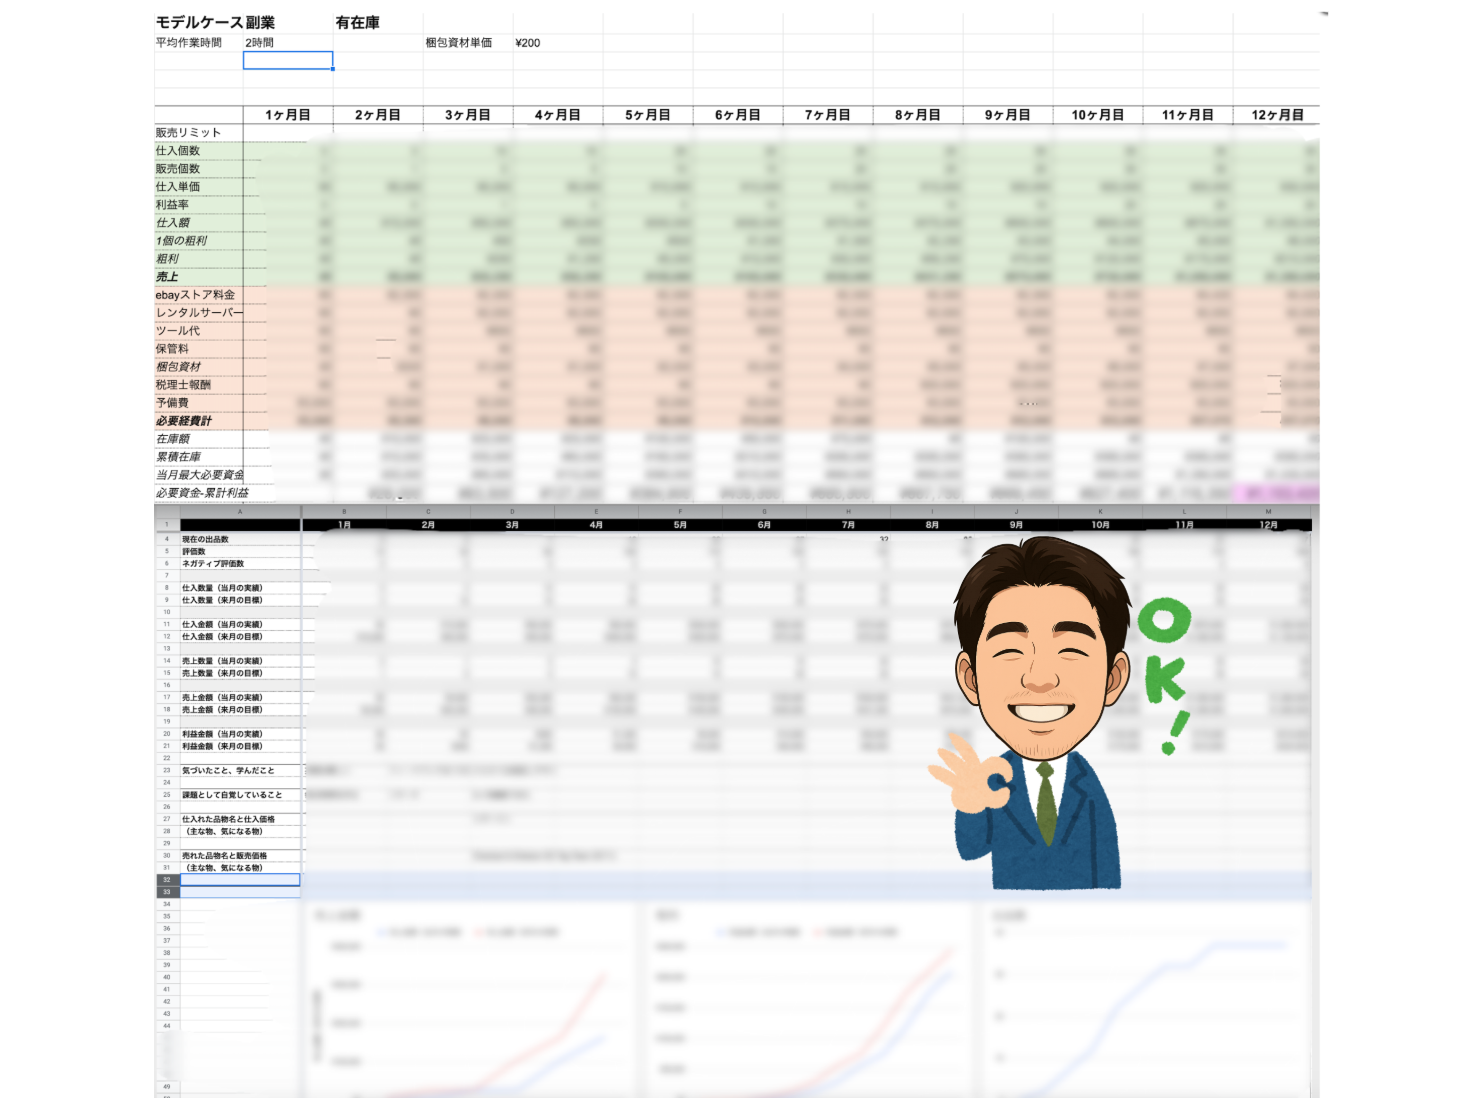
Task: Click the '販売個数' row label
Action: coord(178,168)
